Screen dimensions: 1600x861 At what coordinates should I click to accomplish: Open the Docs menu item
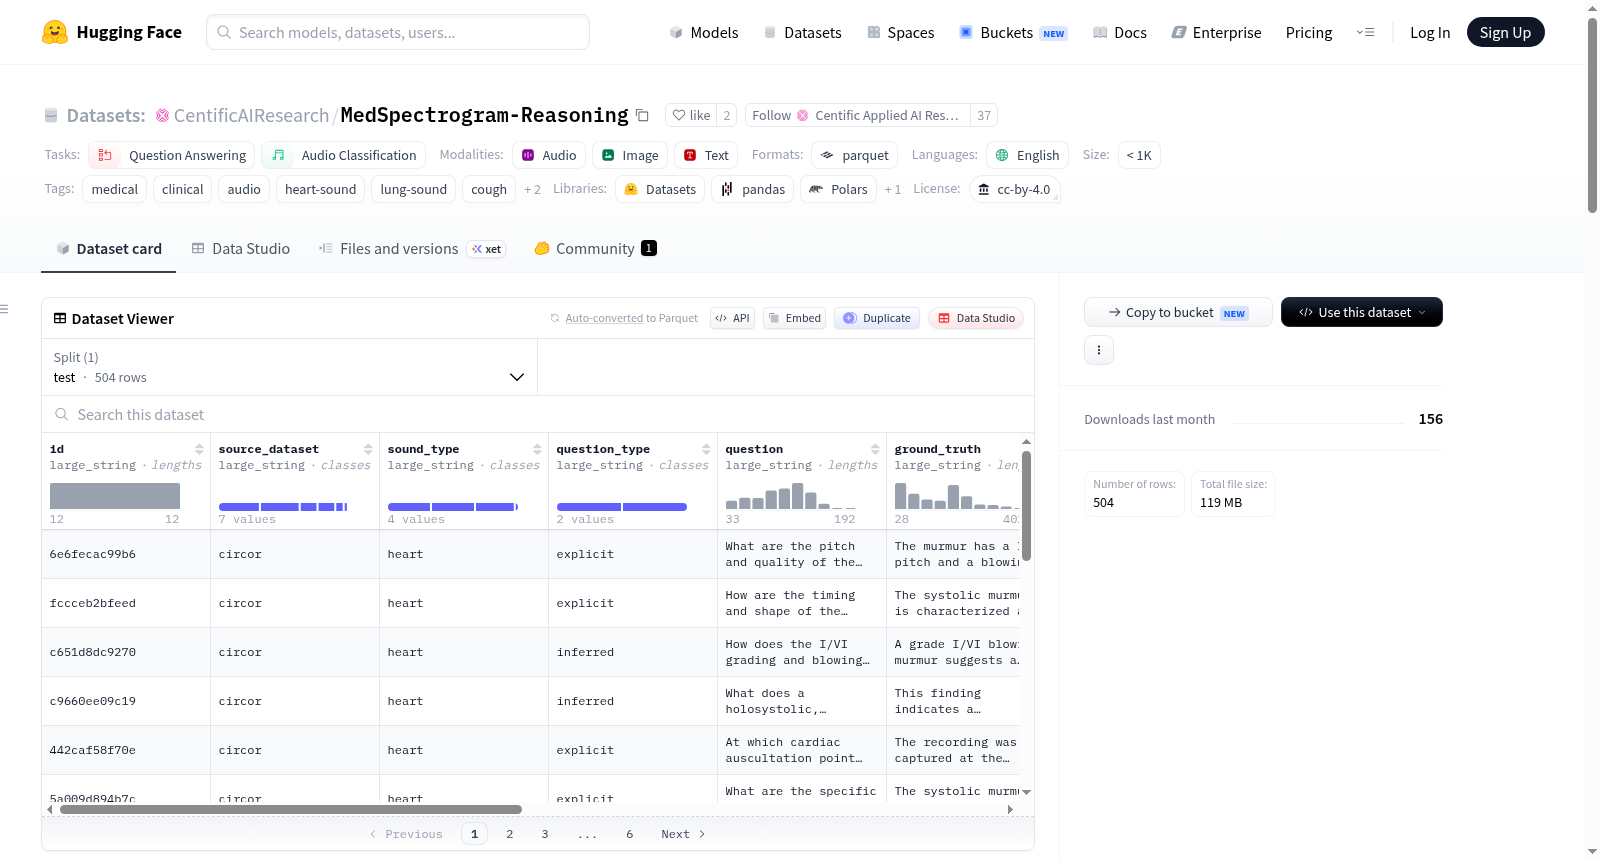(1120, 33)
